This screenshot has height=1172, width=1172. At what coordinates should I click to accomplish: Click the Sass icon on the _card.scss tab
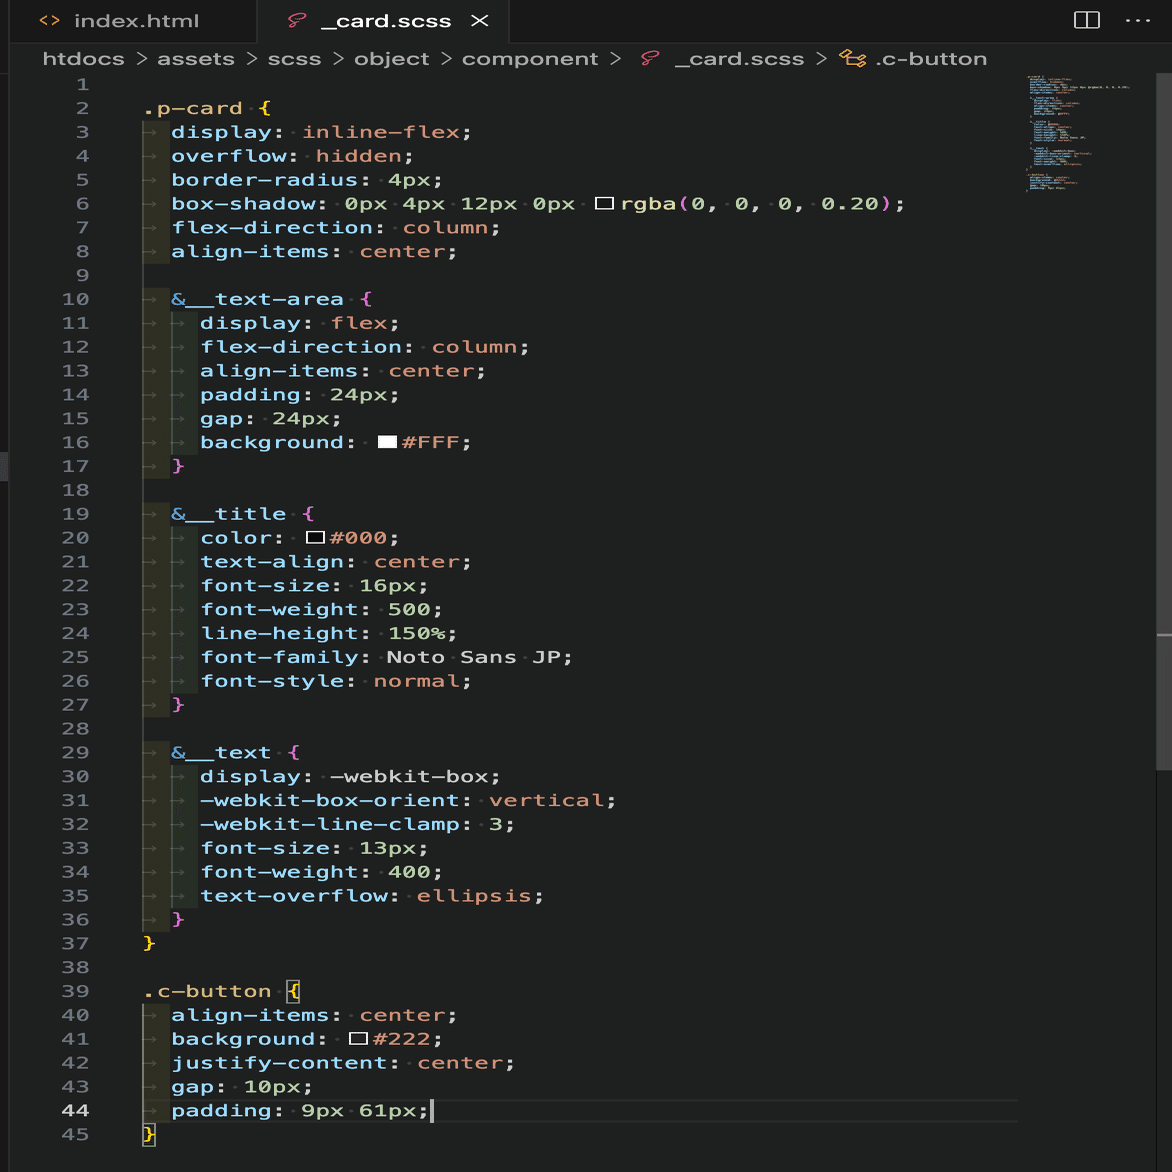296,20
